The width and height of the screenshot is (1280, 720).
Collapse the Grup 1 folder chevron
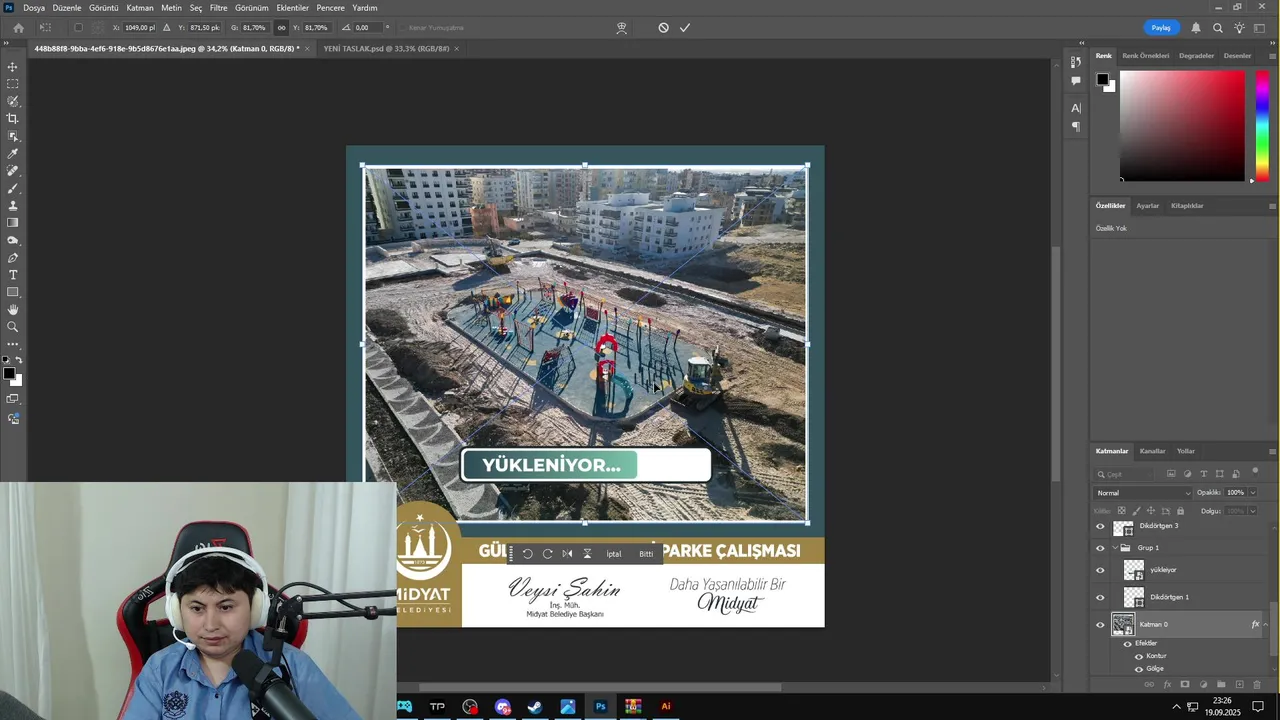1115,548
